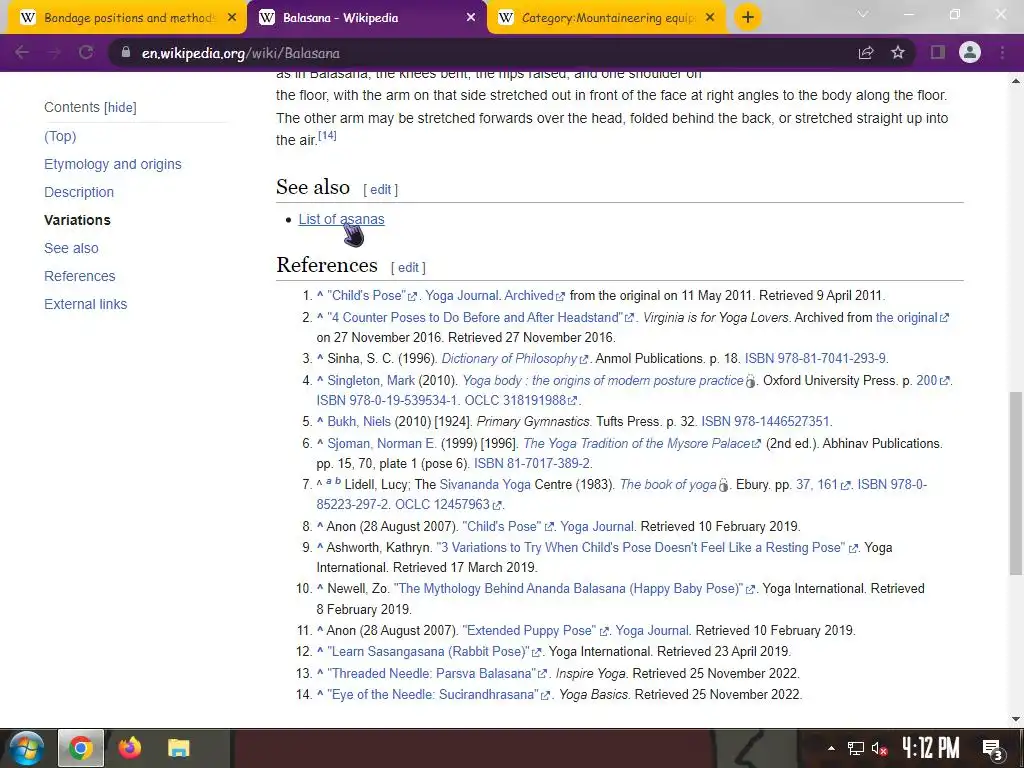Screen dimensions: 1024x768
Task: Hide the Contents sidebar
Action: coord(121,107)
